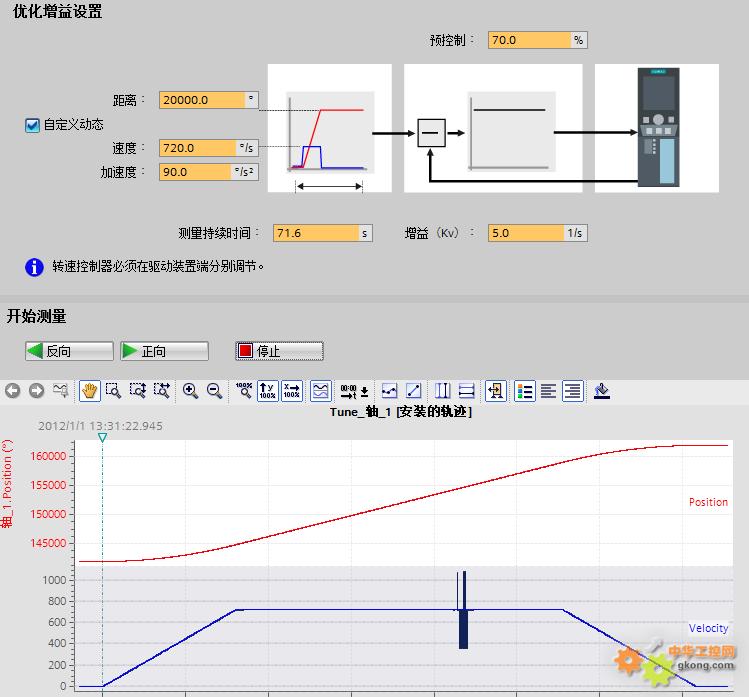Select the vertical zoom selection tool

[138, 391]
